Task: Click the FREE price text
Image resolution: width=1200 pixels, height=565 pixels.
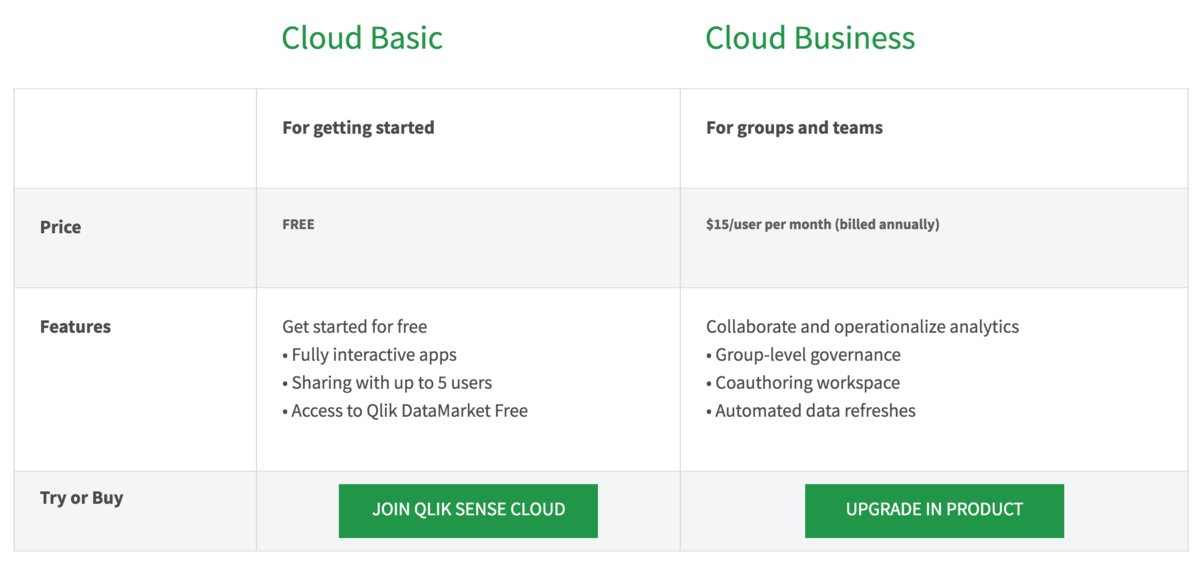Action: coord(298,225)
